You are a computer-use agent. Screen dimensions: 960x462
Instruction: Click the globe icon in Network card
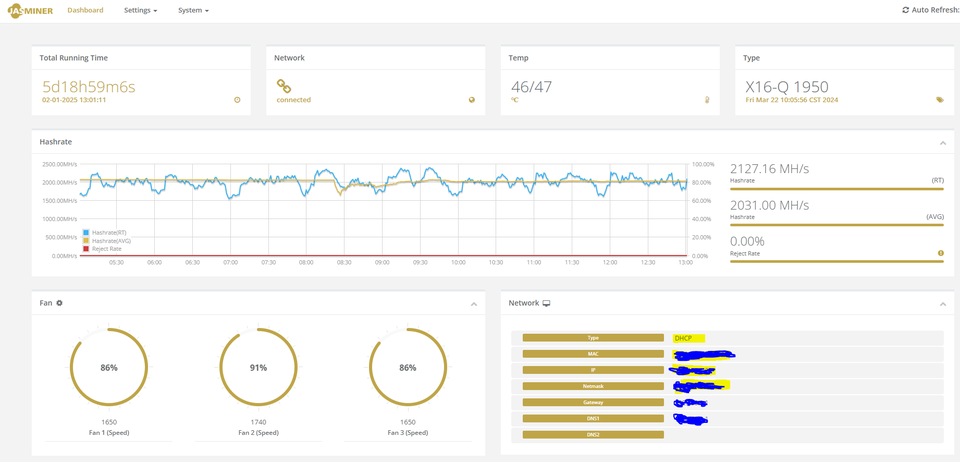[472, 100]
